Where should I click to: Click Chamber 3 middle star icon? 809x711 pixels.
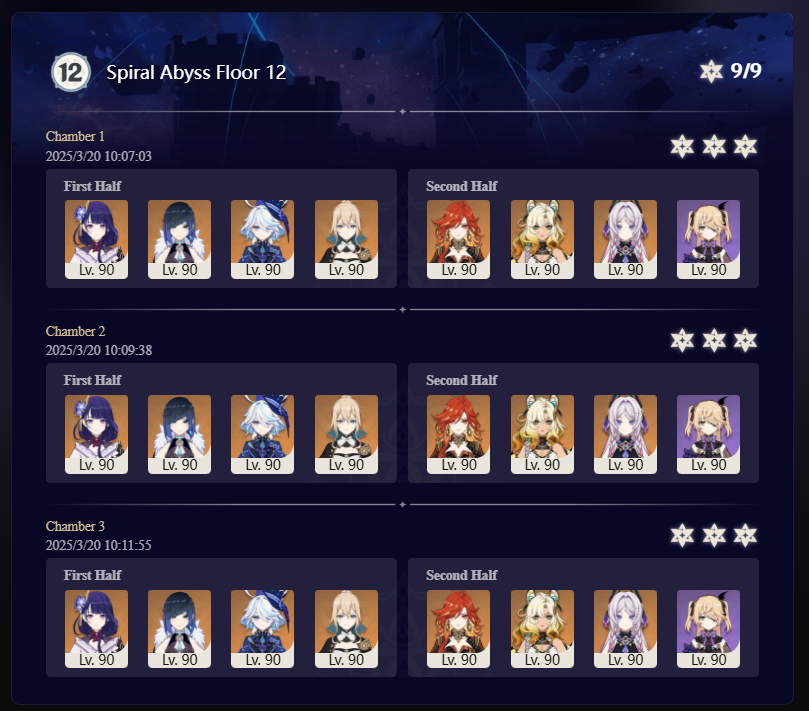(714, 536)
